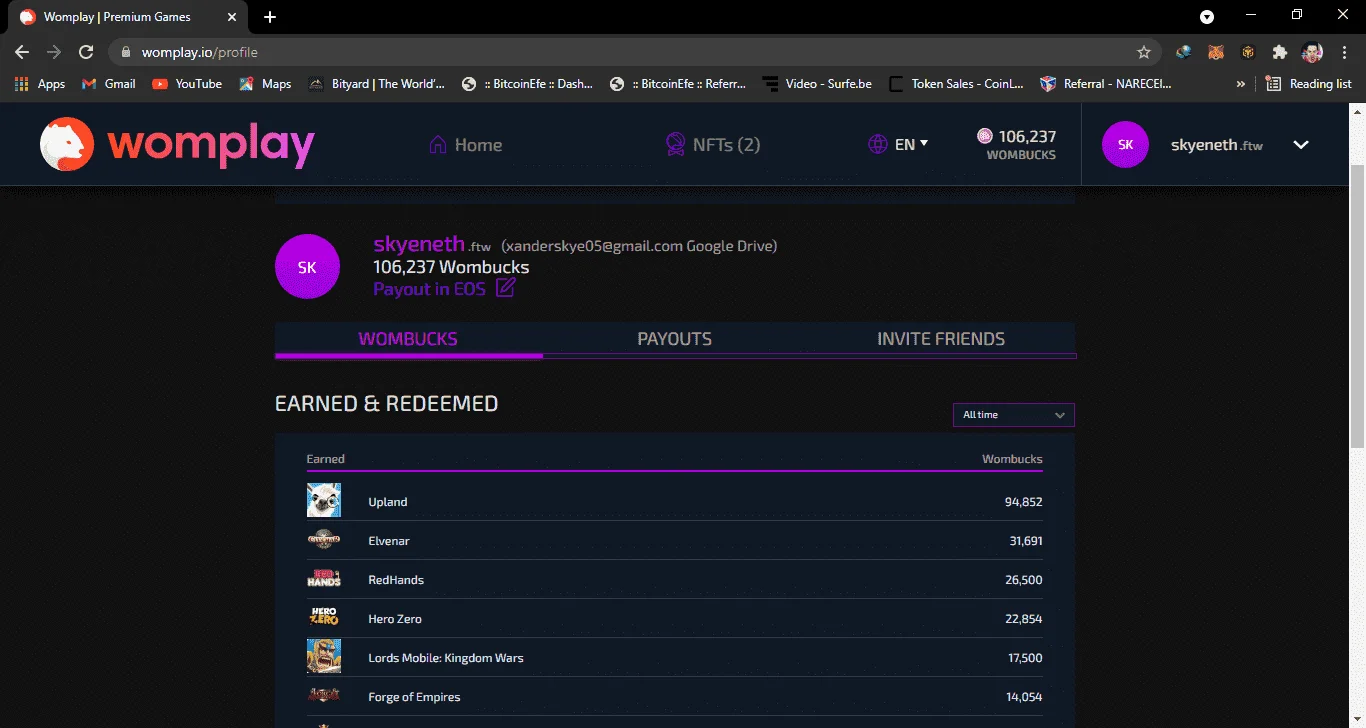
Task: Click skyeneth username in profile
Action: point(419,244)
